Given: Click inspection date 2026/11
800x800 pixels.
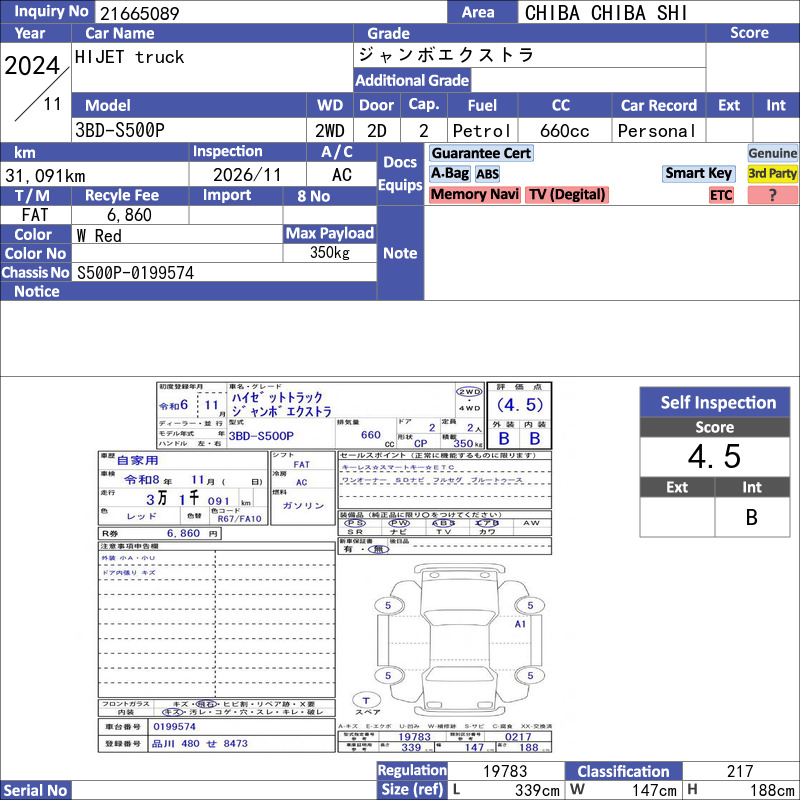Looking at the screenshot, I should click(247, 175).
